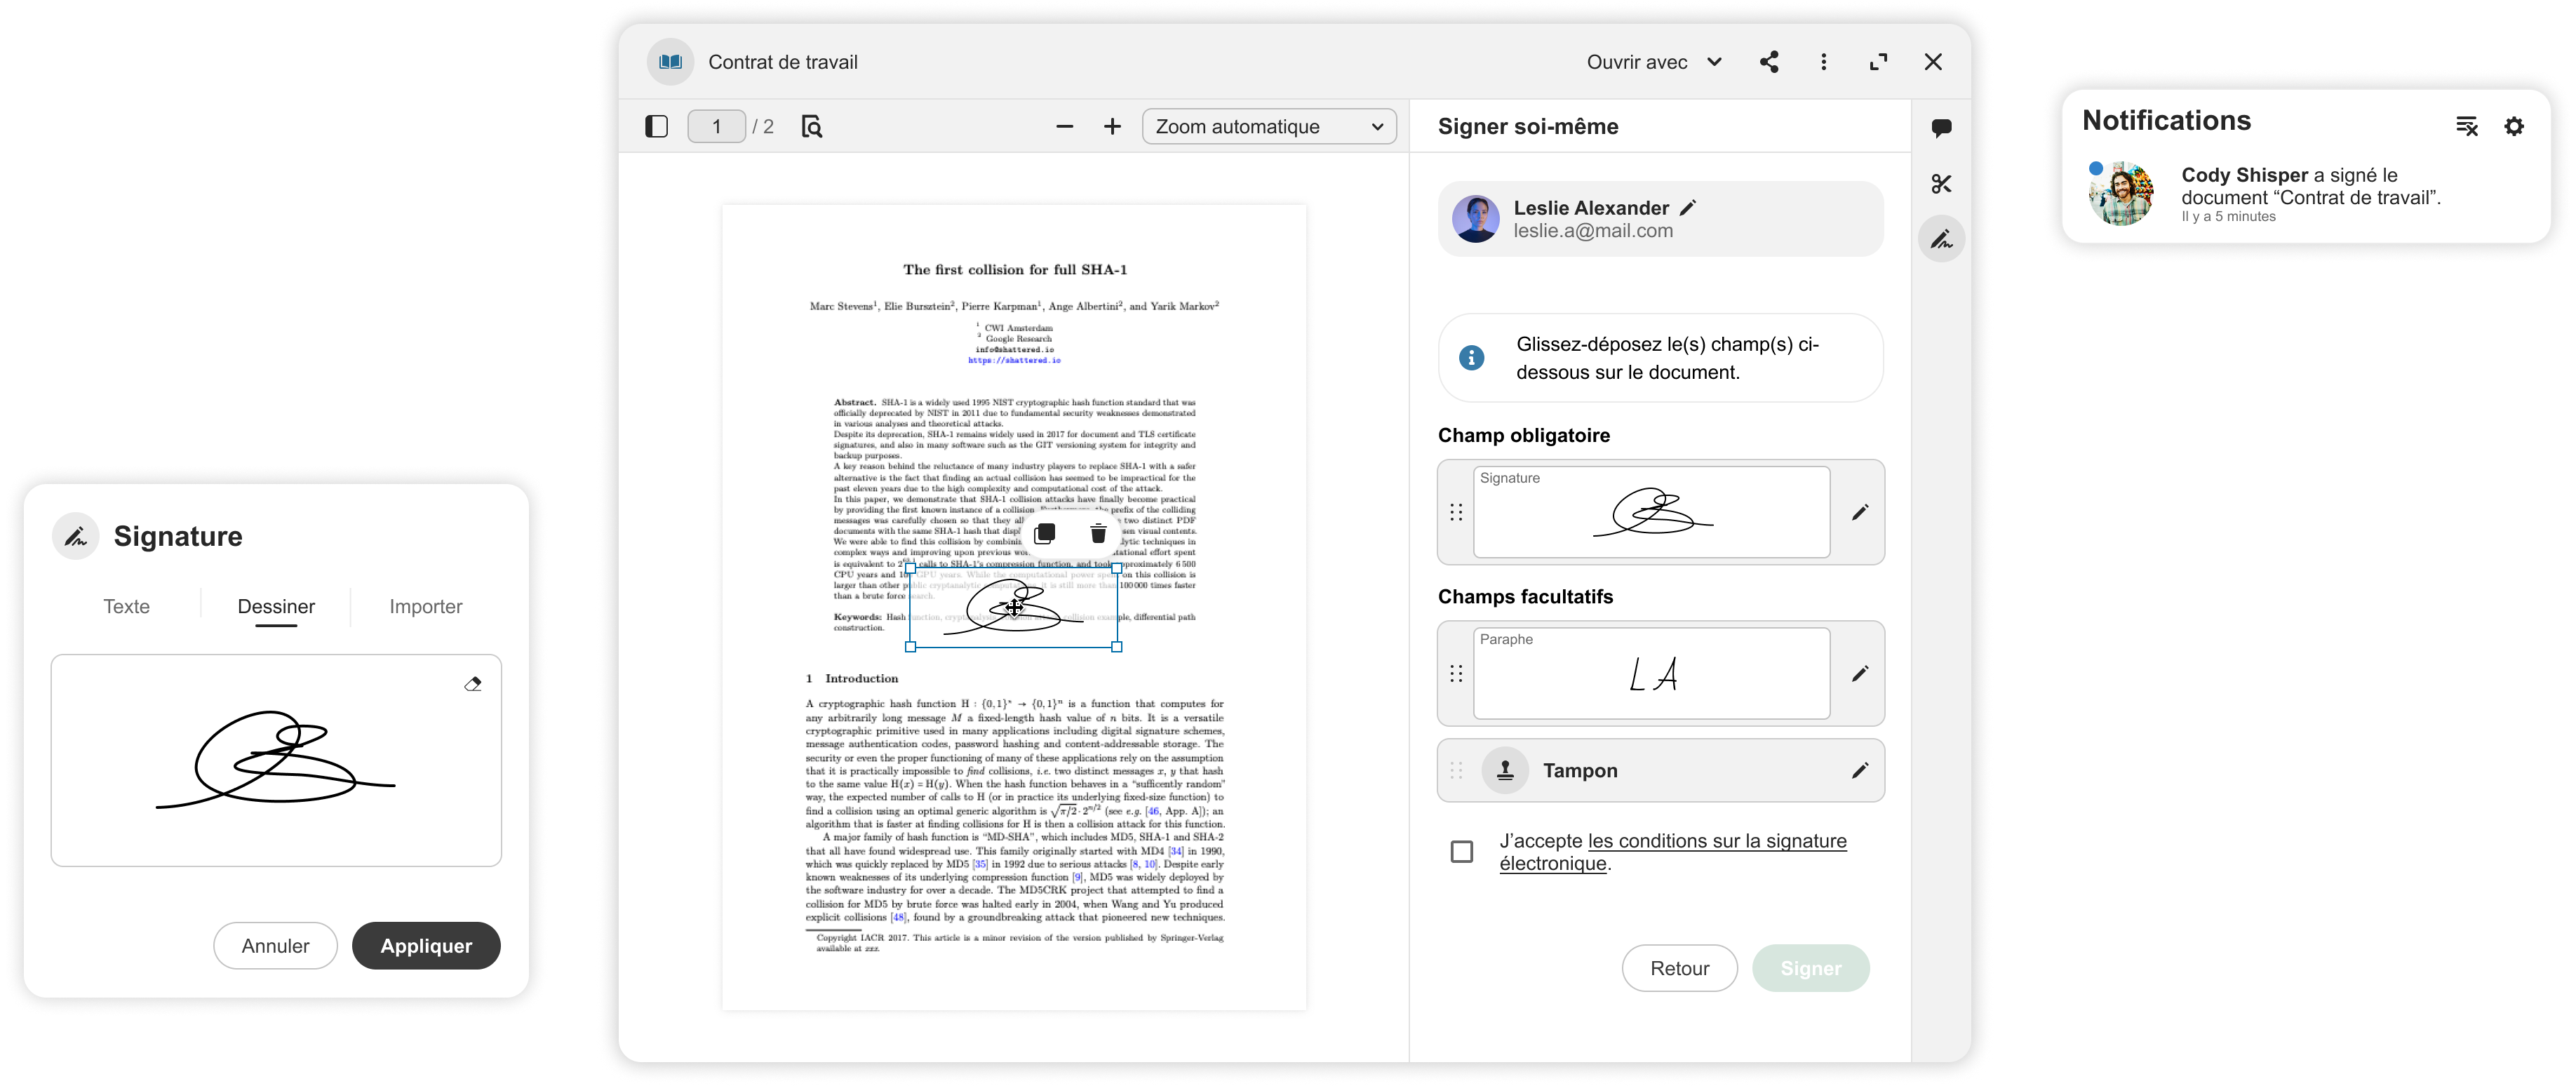
Task: Switch to the Dessiner tab in Signature dialog
Action: pos(276,606)
